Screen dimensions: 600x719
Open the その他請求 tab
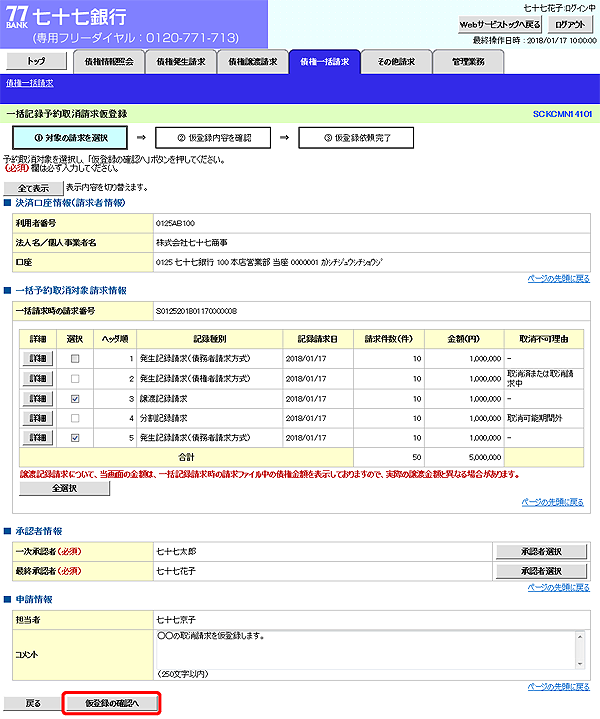click(396, 62)
